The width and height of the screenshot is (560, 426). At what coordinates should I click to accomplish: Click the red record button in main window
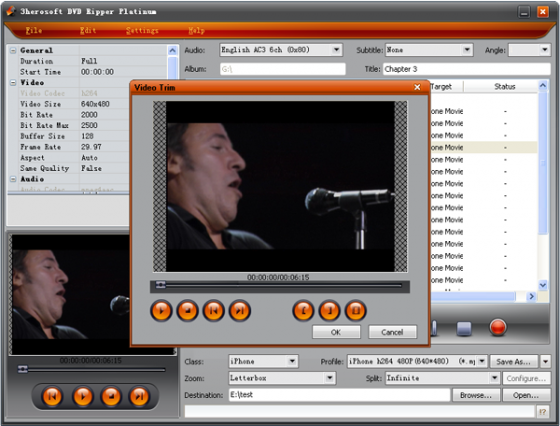[498, 327]
